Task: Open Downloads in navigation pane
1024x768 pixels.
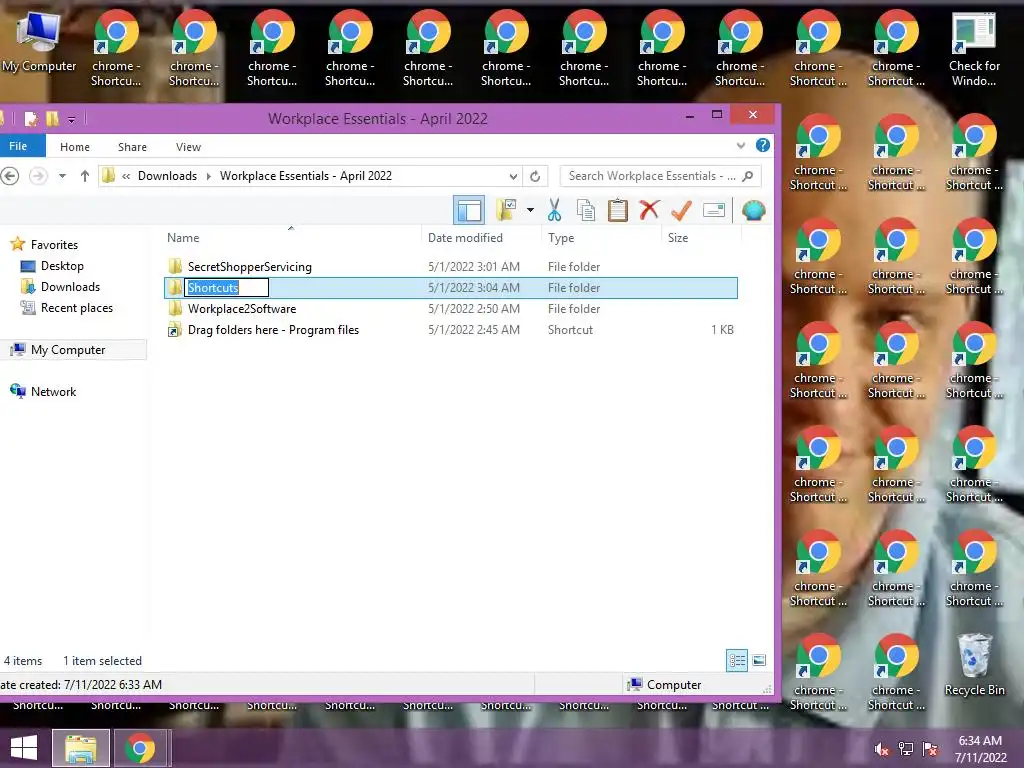Action: (x=70, y=287)
